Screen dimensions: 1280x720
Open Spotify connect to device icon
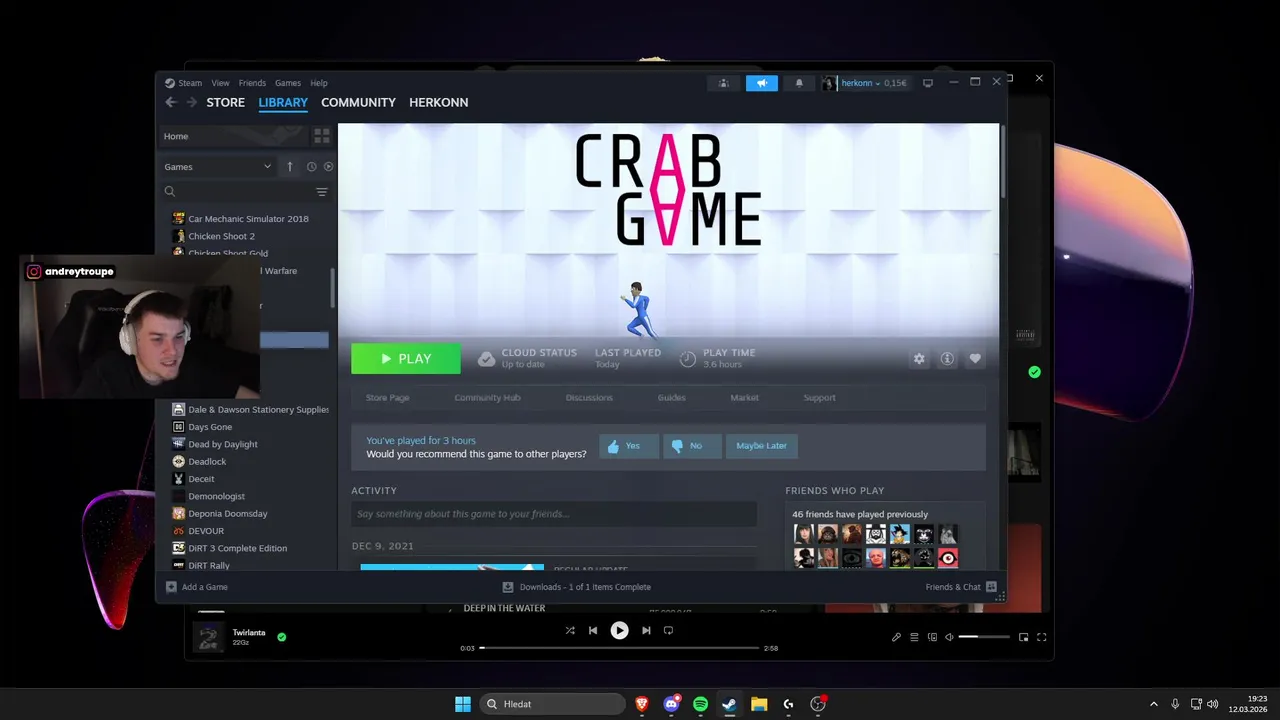932,637
